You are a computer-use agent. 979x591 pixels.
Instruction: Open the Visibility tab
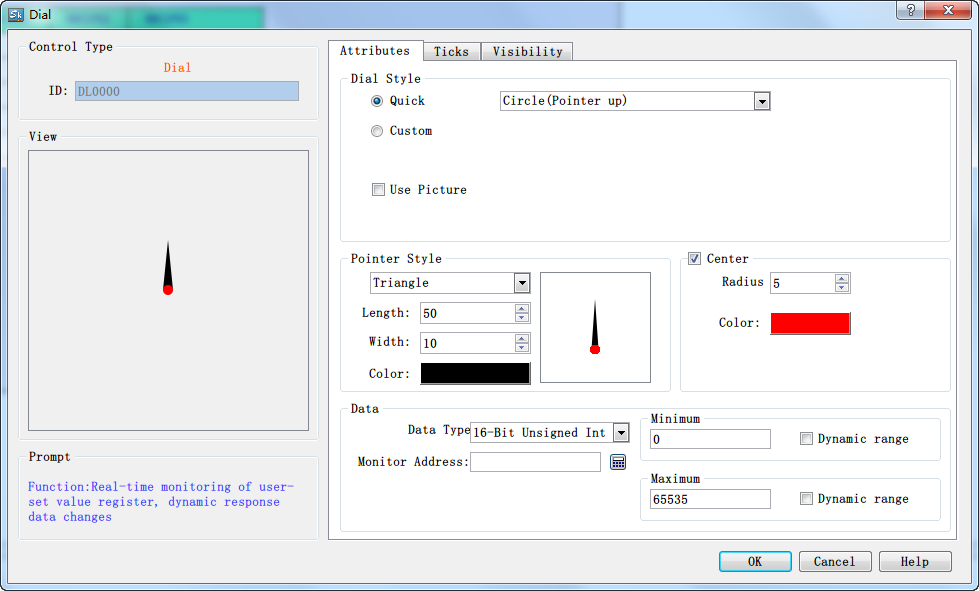[527, 52]
